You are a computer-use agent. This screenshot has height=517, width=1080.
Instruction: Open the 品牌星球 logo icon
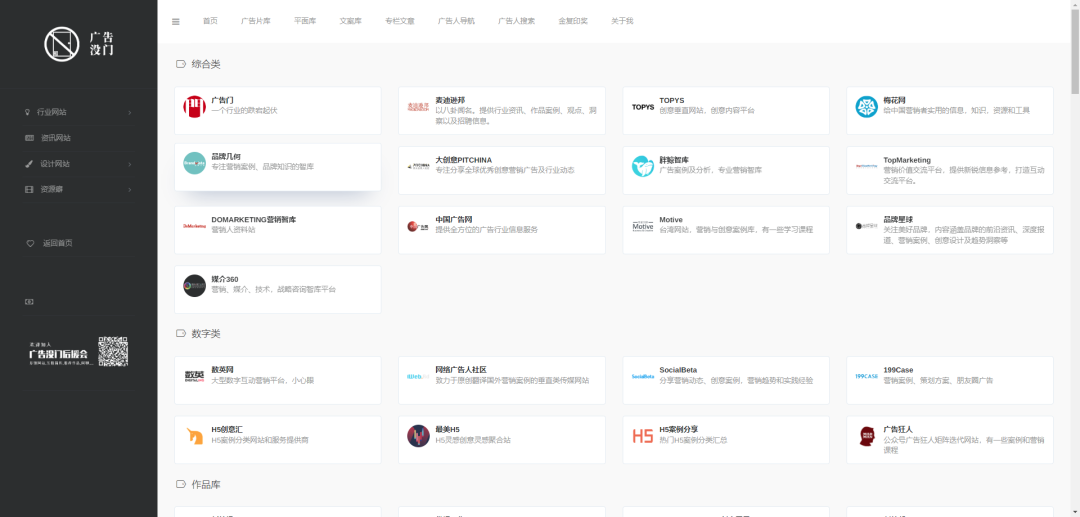866,226
